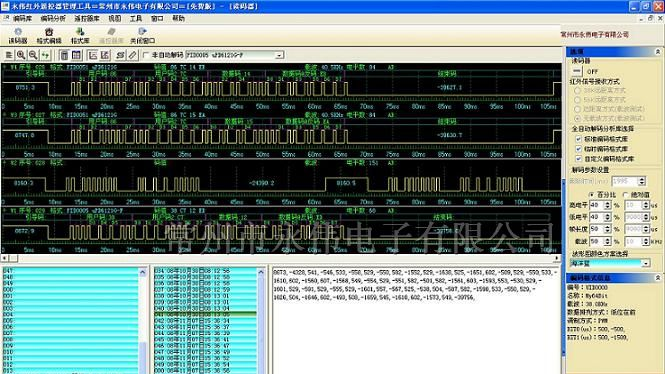Select row 047 in the left list

tap(70, 271)
